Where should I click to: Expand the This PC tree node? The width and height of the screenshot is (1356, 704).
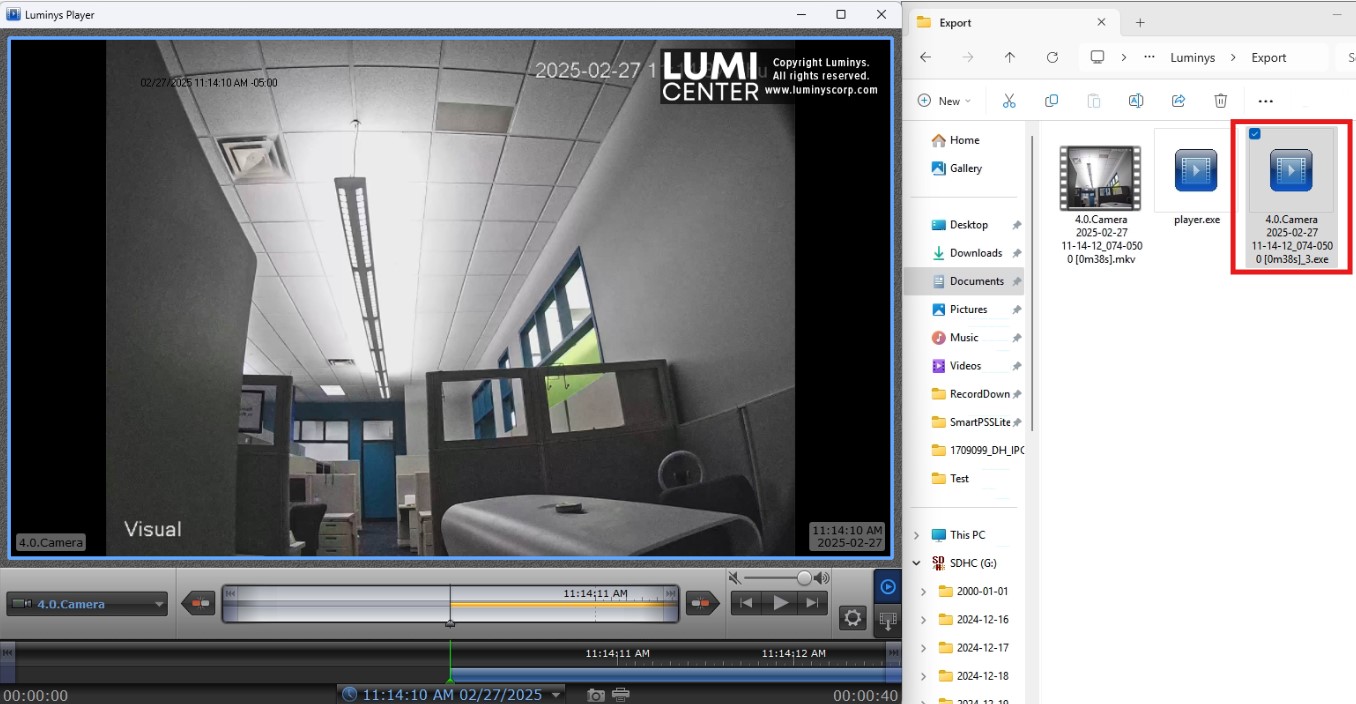pos(917,535)
